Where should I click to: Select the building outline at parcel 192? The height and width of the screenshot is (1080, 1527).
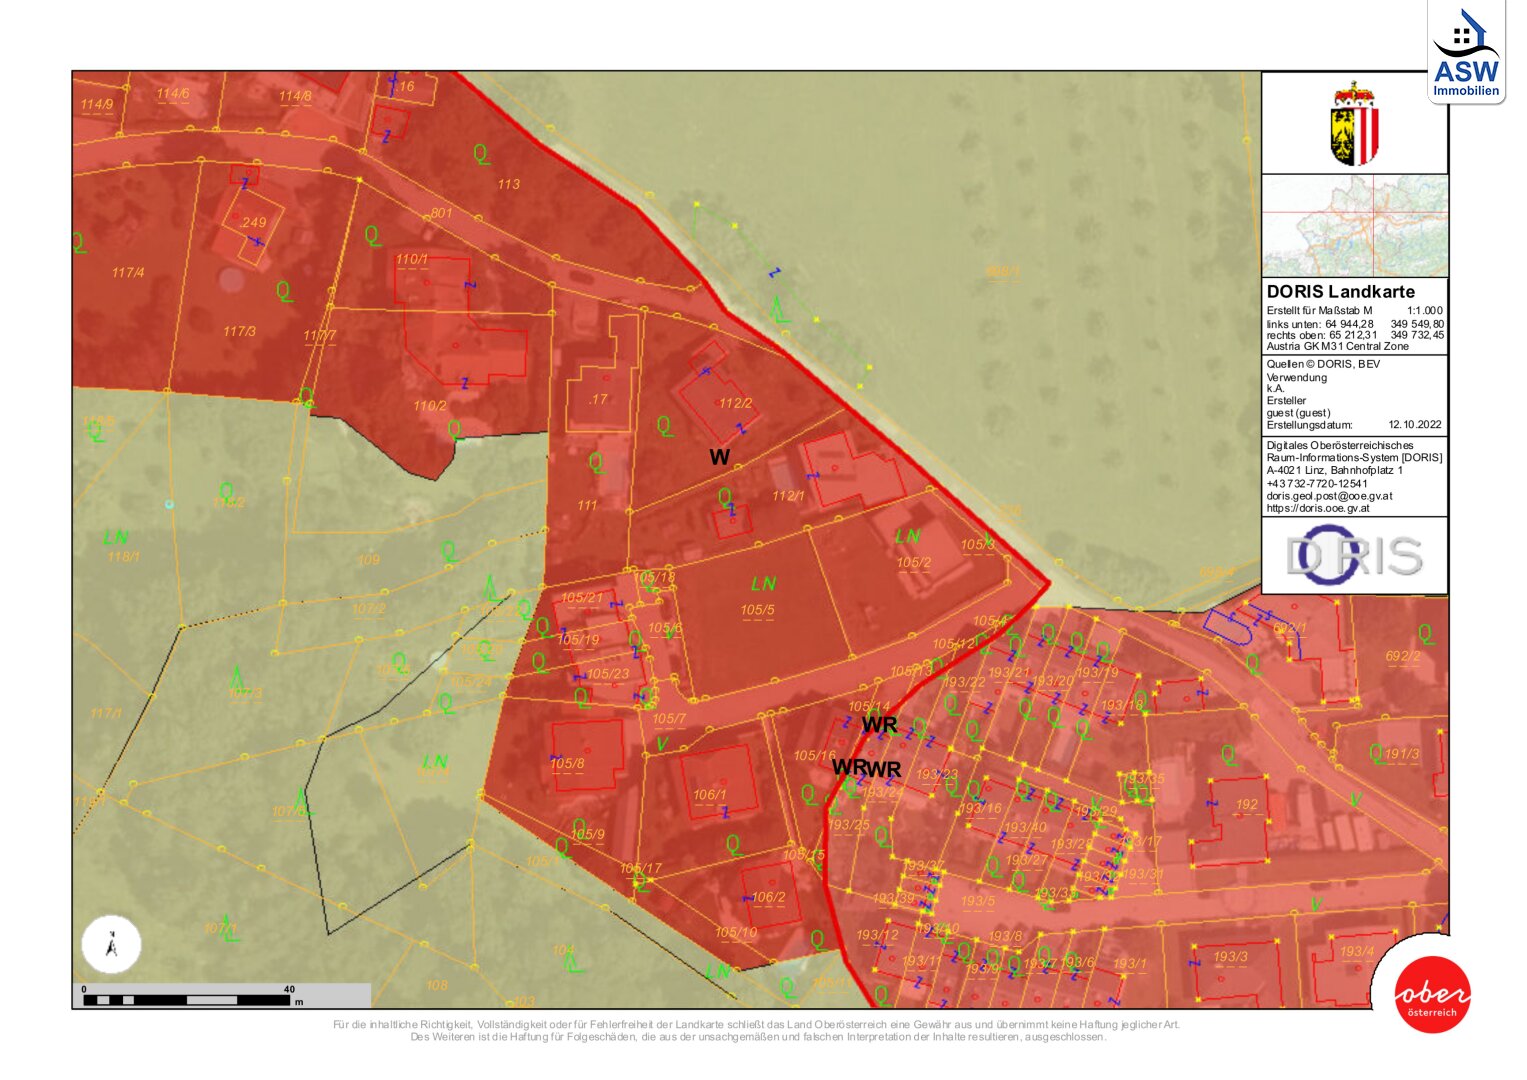pyautogui.click(x=1238, y=818)
